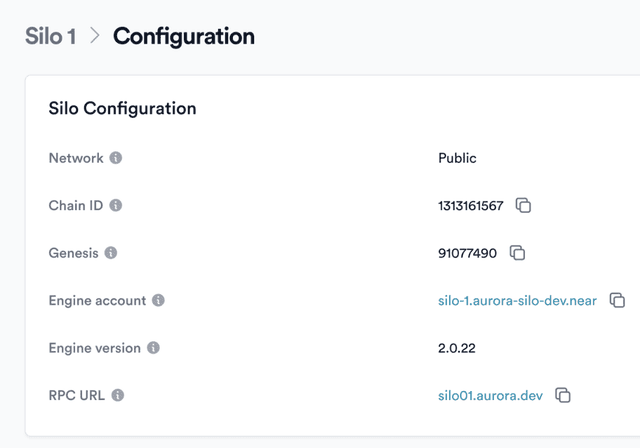The image size is (640, 448).
Task: Copy the Chain ID value
Action: point(523,205)
